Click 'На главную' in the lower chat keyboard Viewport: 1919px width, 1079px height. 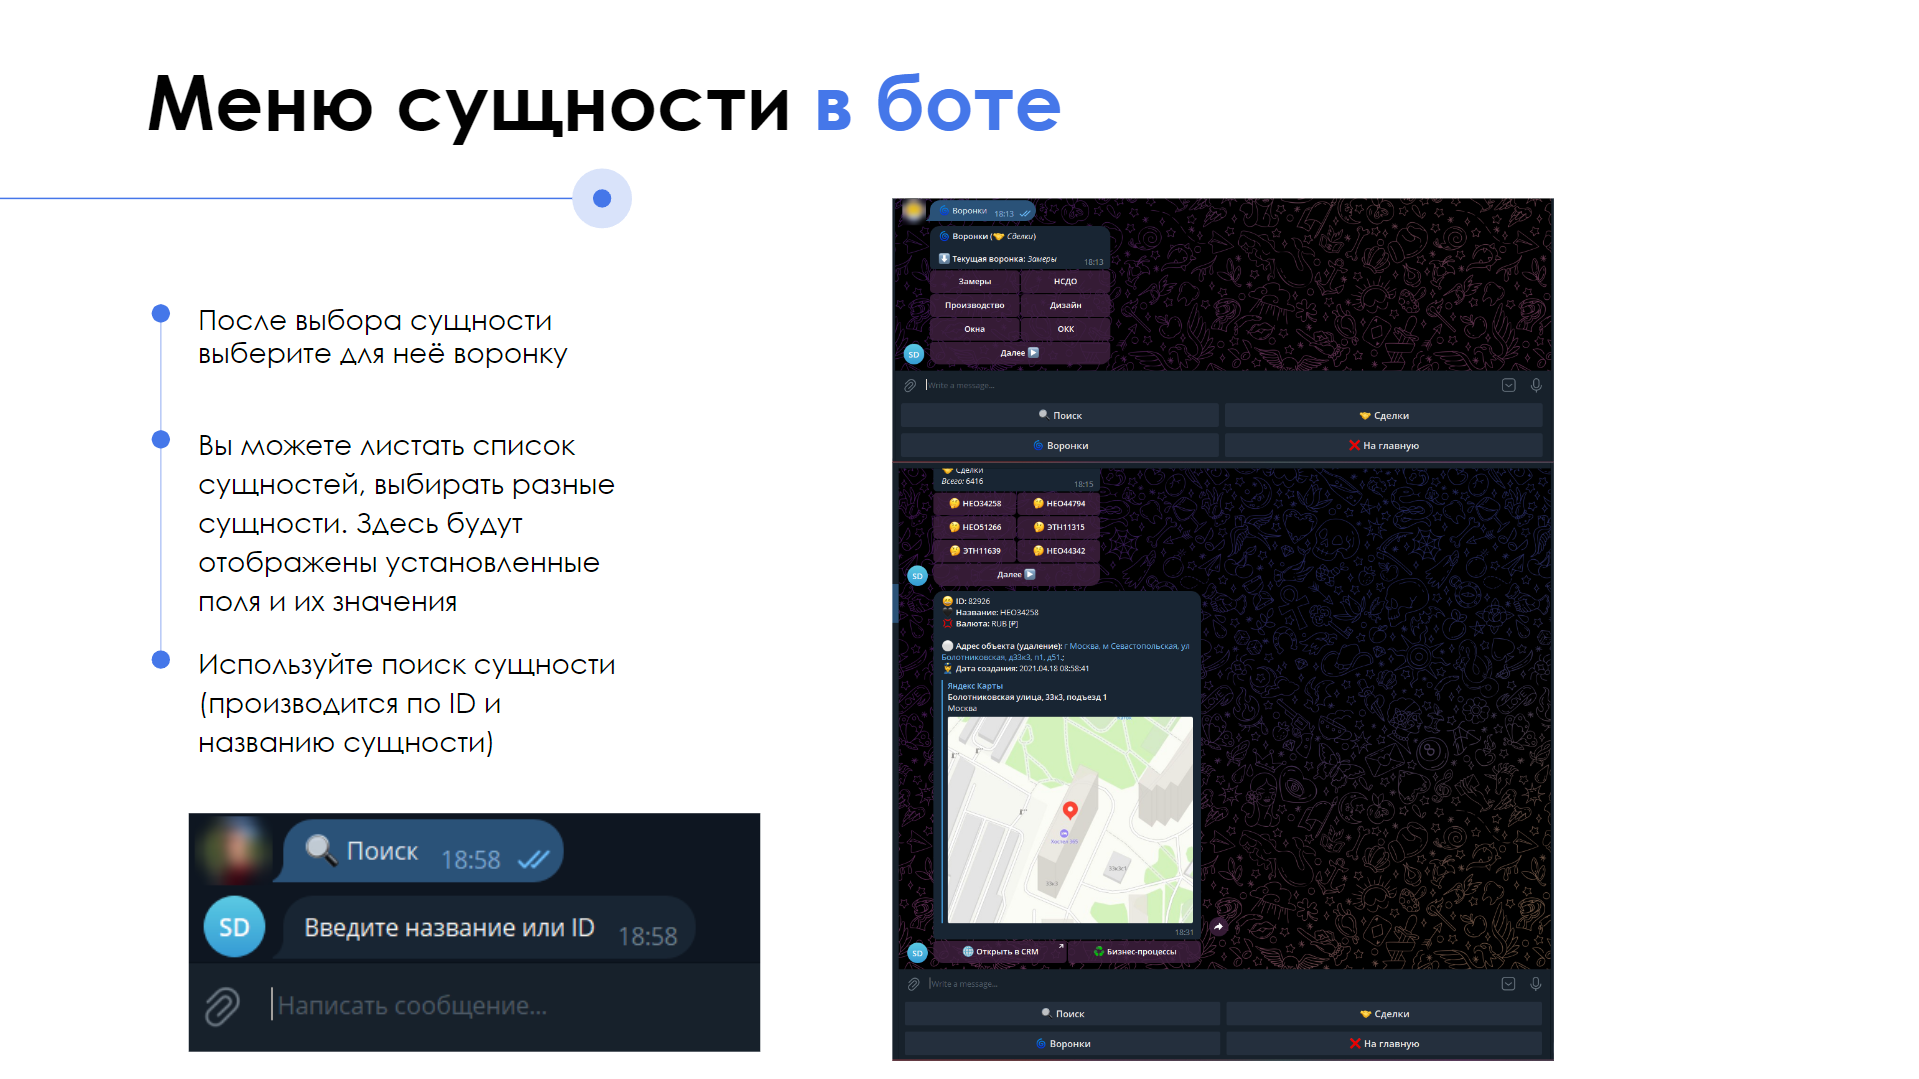tap(1384, 1044)
